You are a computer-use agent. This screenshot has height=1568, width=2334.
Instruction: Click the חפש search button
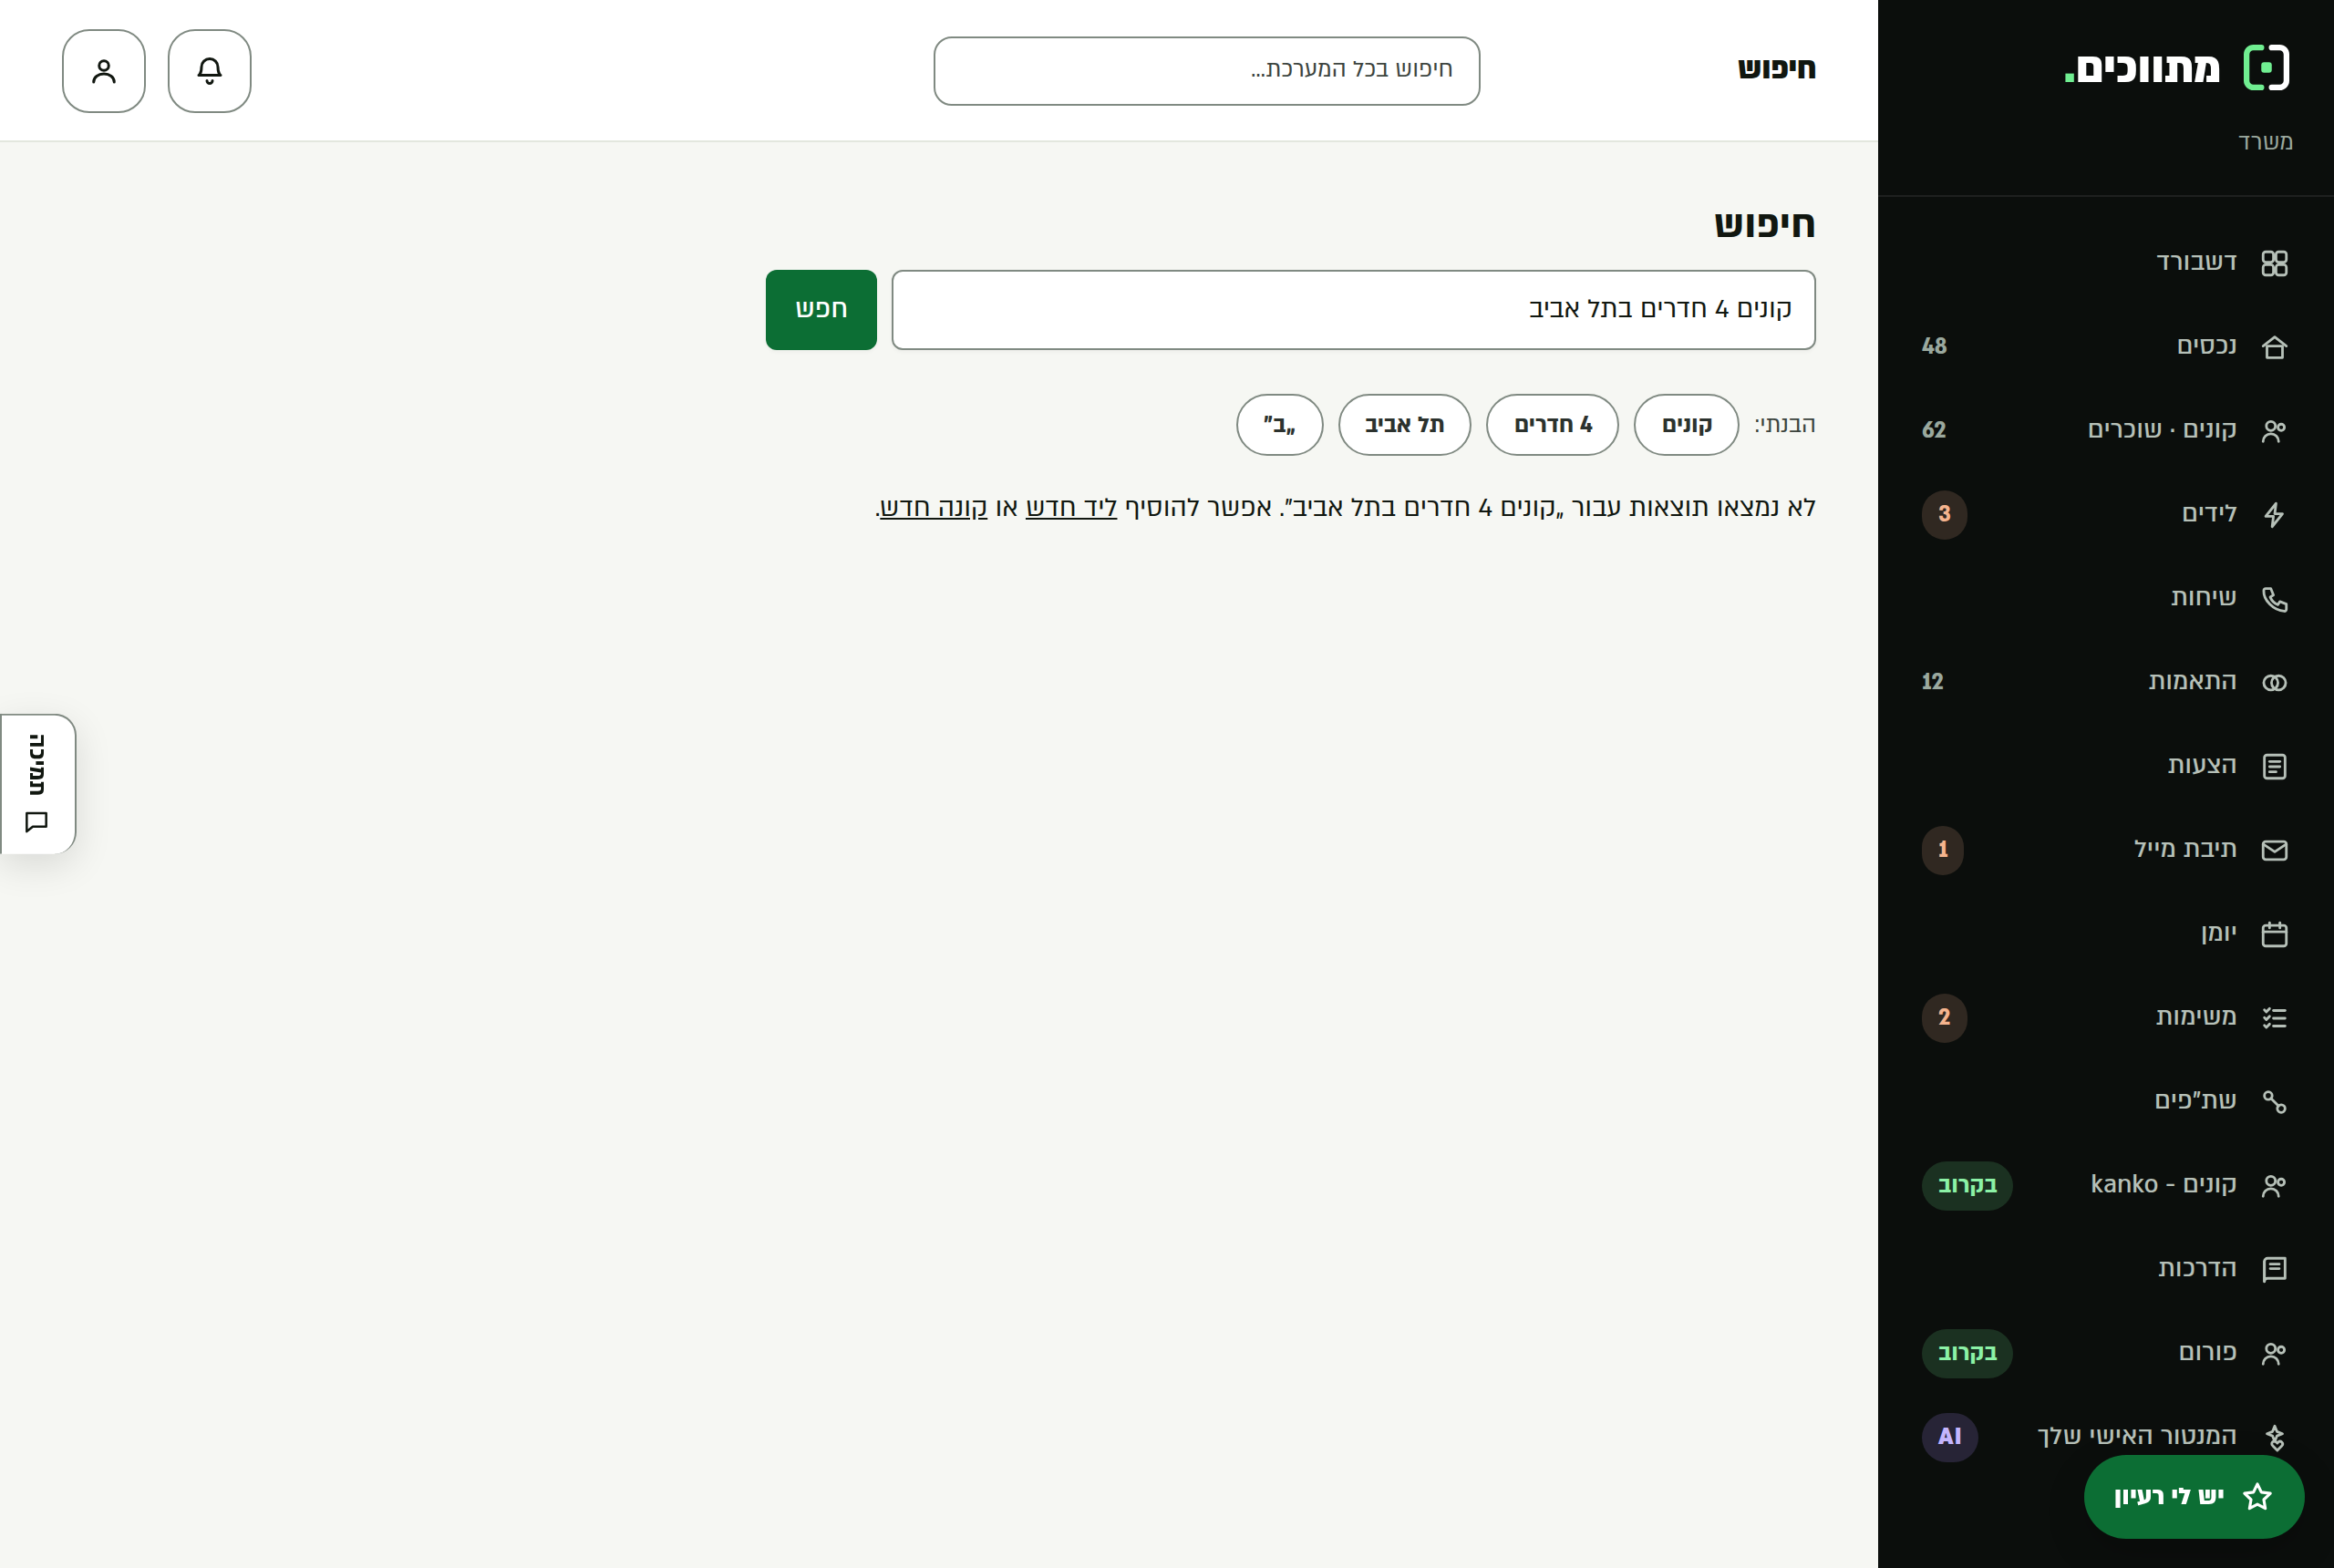click(x=821, y=310)
